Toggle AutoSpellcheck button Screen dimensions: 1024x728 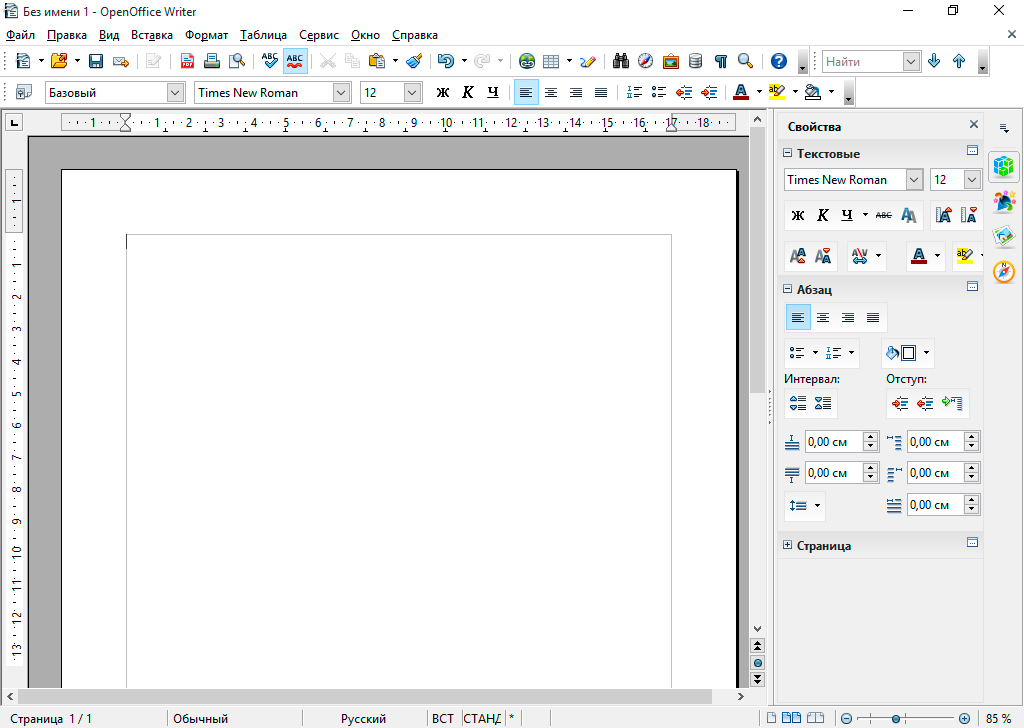pyautogui.click(x=295, y=61)
